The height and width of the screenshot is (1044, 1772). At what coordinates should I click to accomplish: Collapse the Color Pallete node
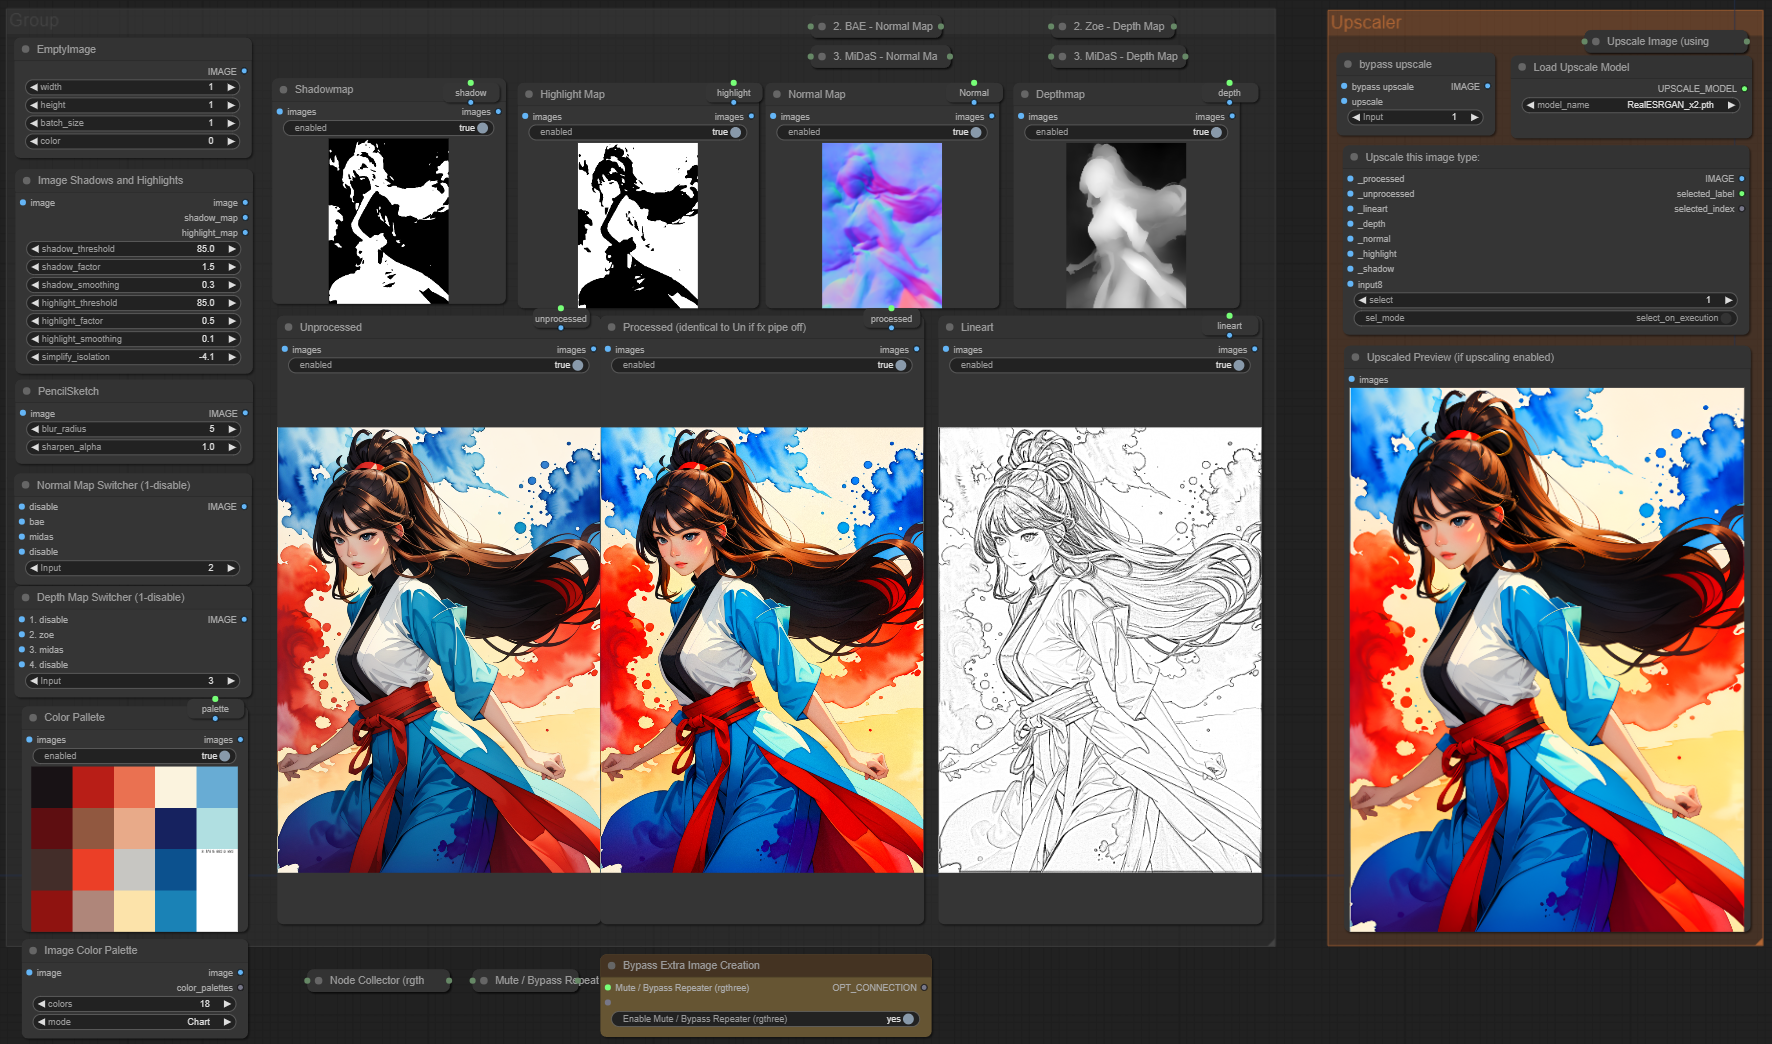[x=33, y=718]
